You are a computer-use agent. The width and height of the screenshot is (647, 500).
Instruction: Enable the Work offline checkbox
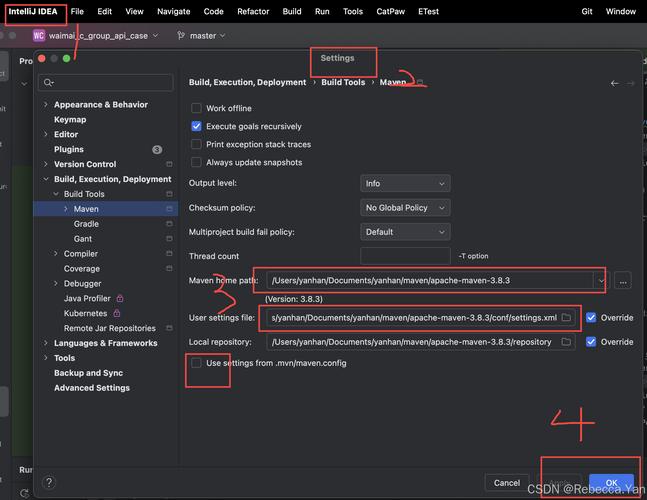(x=196, y=108)
